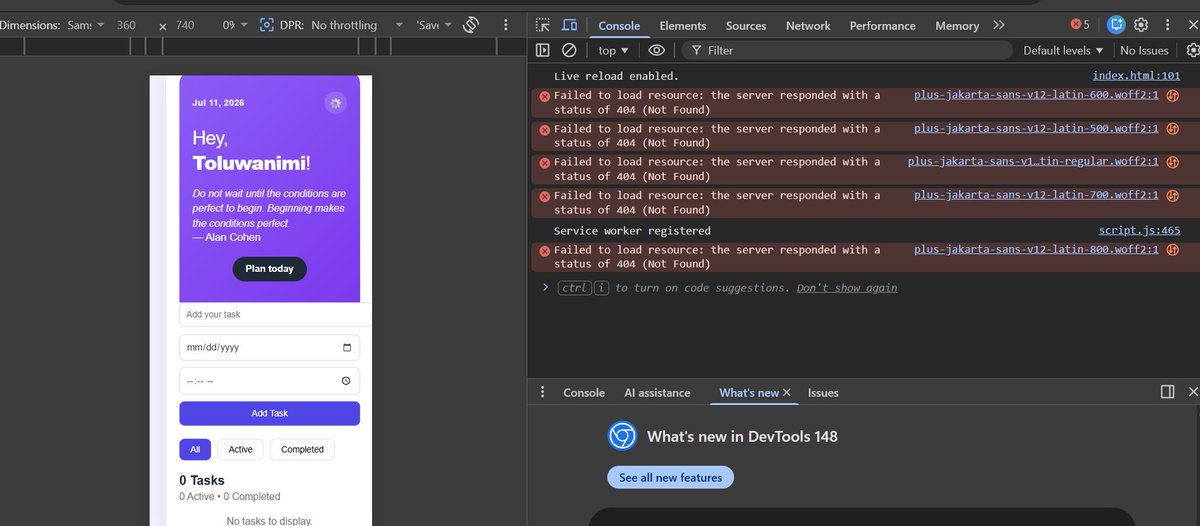Open the Sources tab

(746, 26)
